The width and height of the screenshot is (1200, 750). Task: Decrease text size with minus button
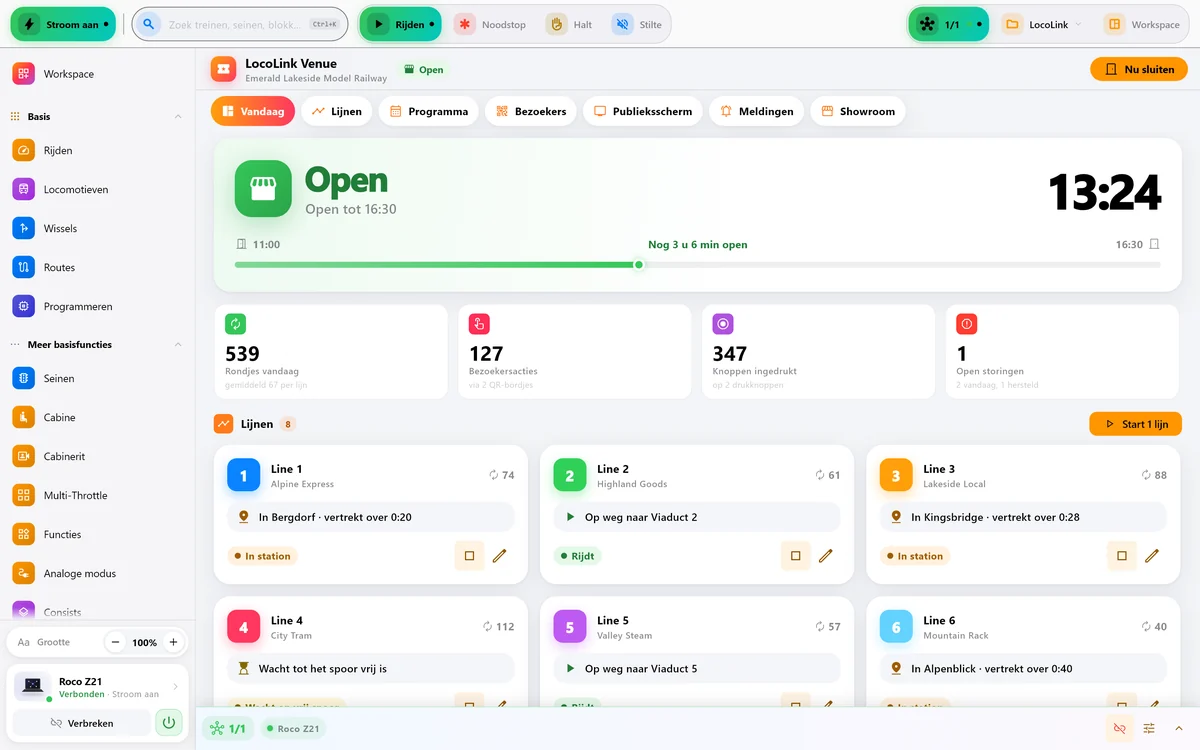[x=116, y=642]
